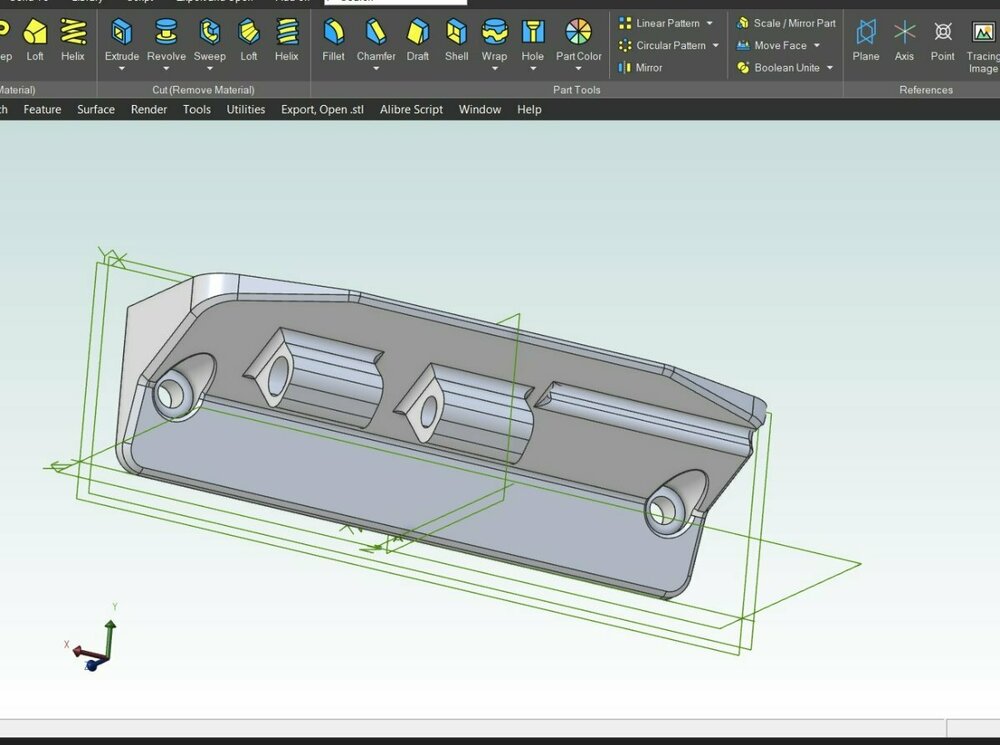This screenshot has width=1000, height=745.
Task: Expand the Hole dropdown arrow
Action: tap(533, 69)
